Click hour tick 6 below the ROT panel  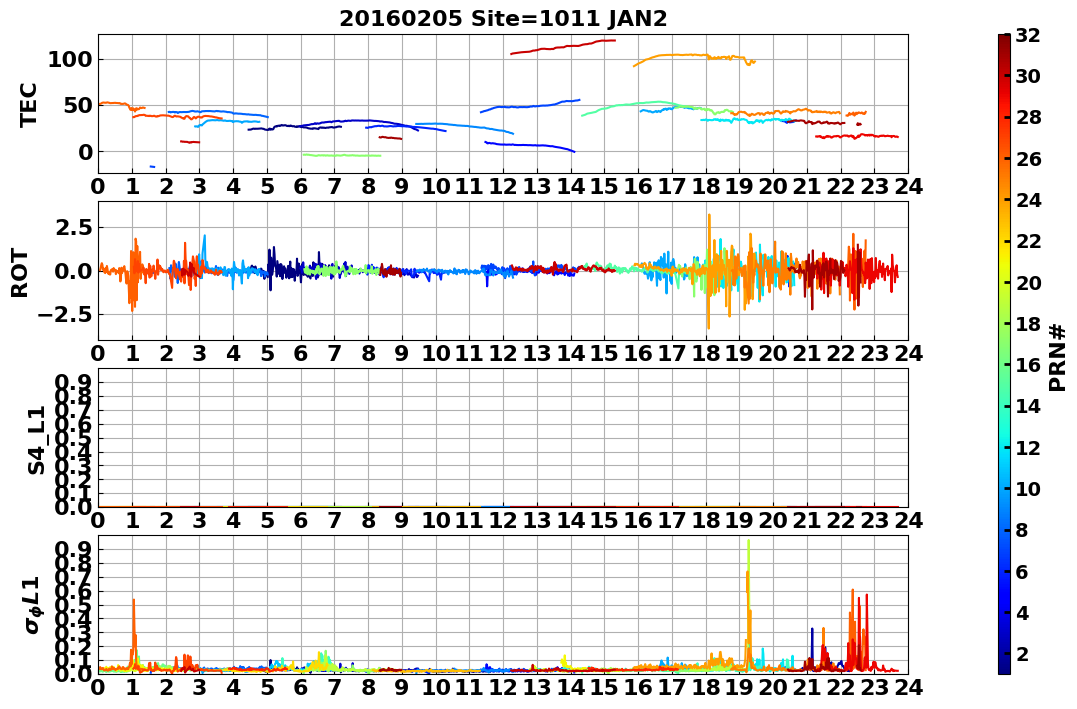[301, 354]
